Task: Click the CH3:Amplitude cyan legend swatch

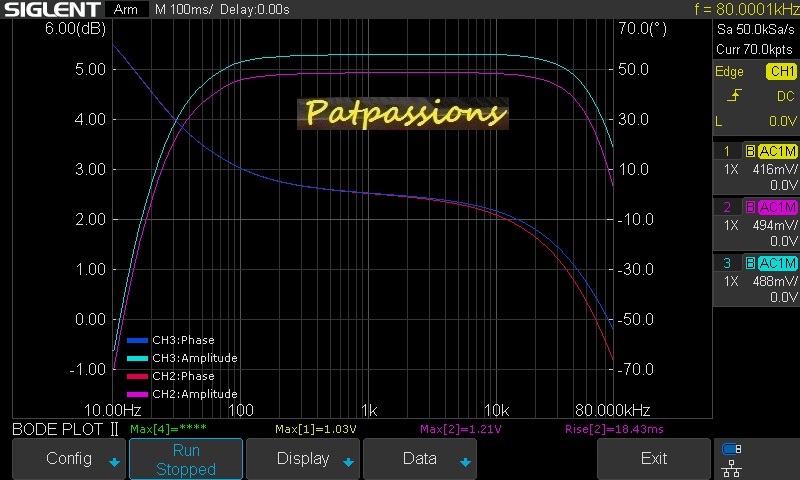Action: [x=137, y=358]
